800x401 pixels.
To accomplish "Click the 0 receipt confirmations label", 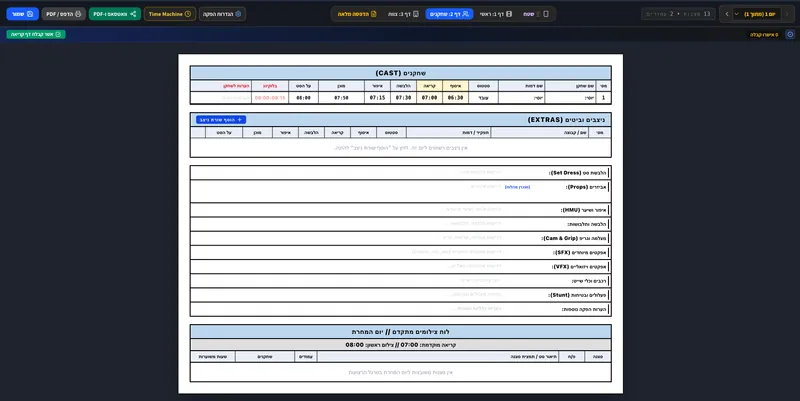I will click(764, 35).
